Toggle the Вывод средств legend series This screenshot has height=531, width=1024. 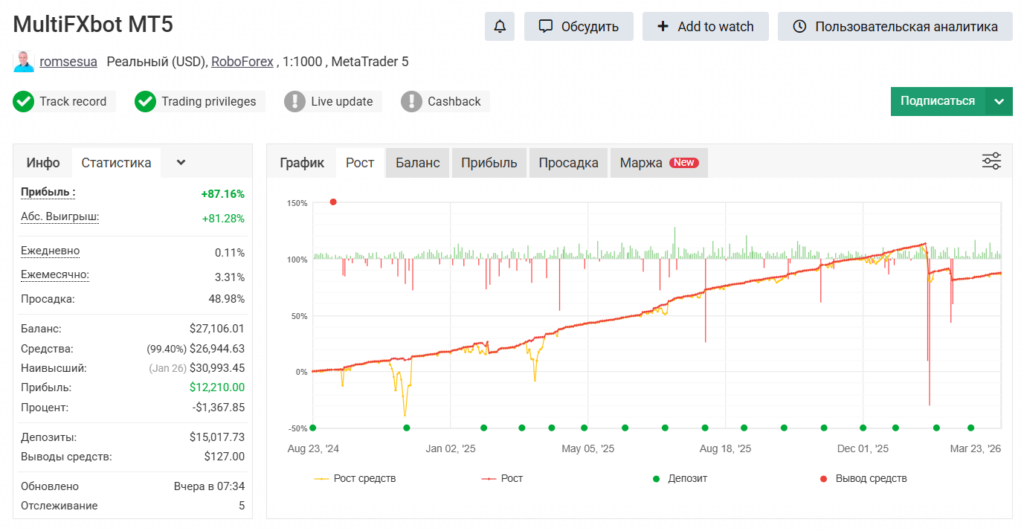pos(862,479)
